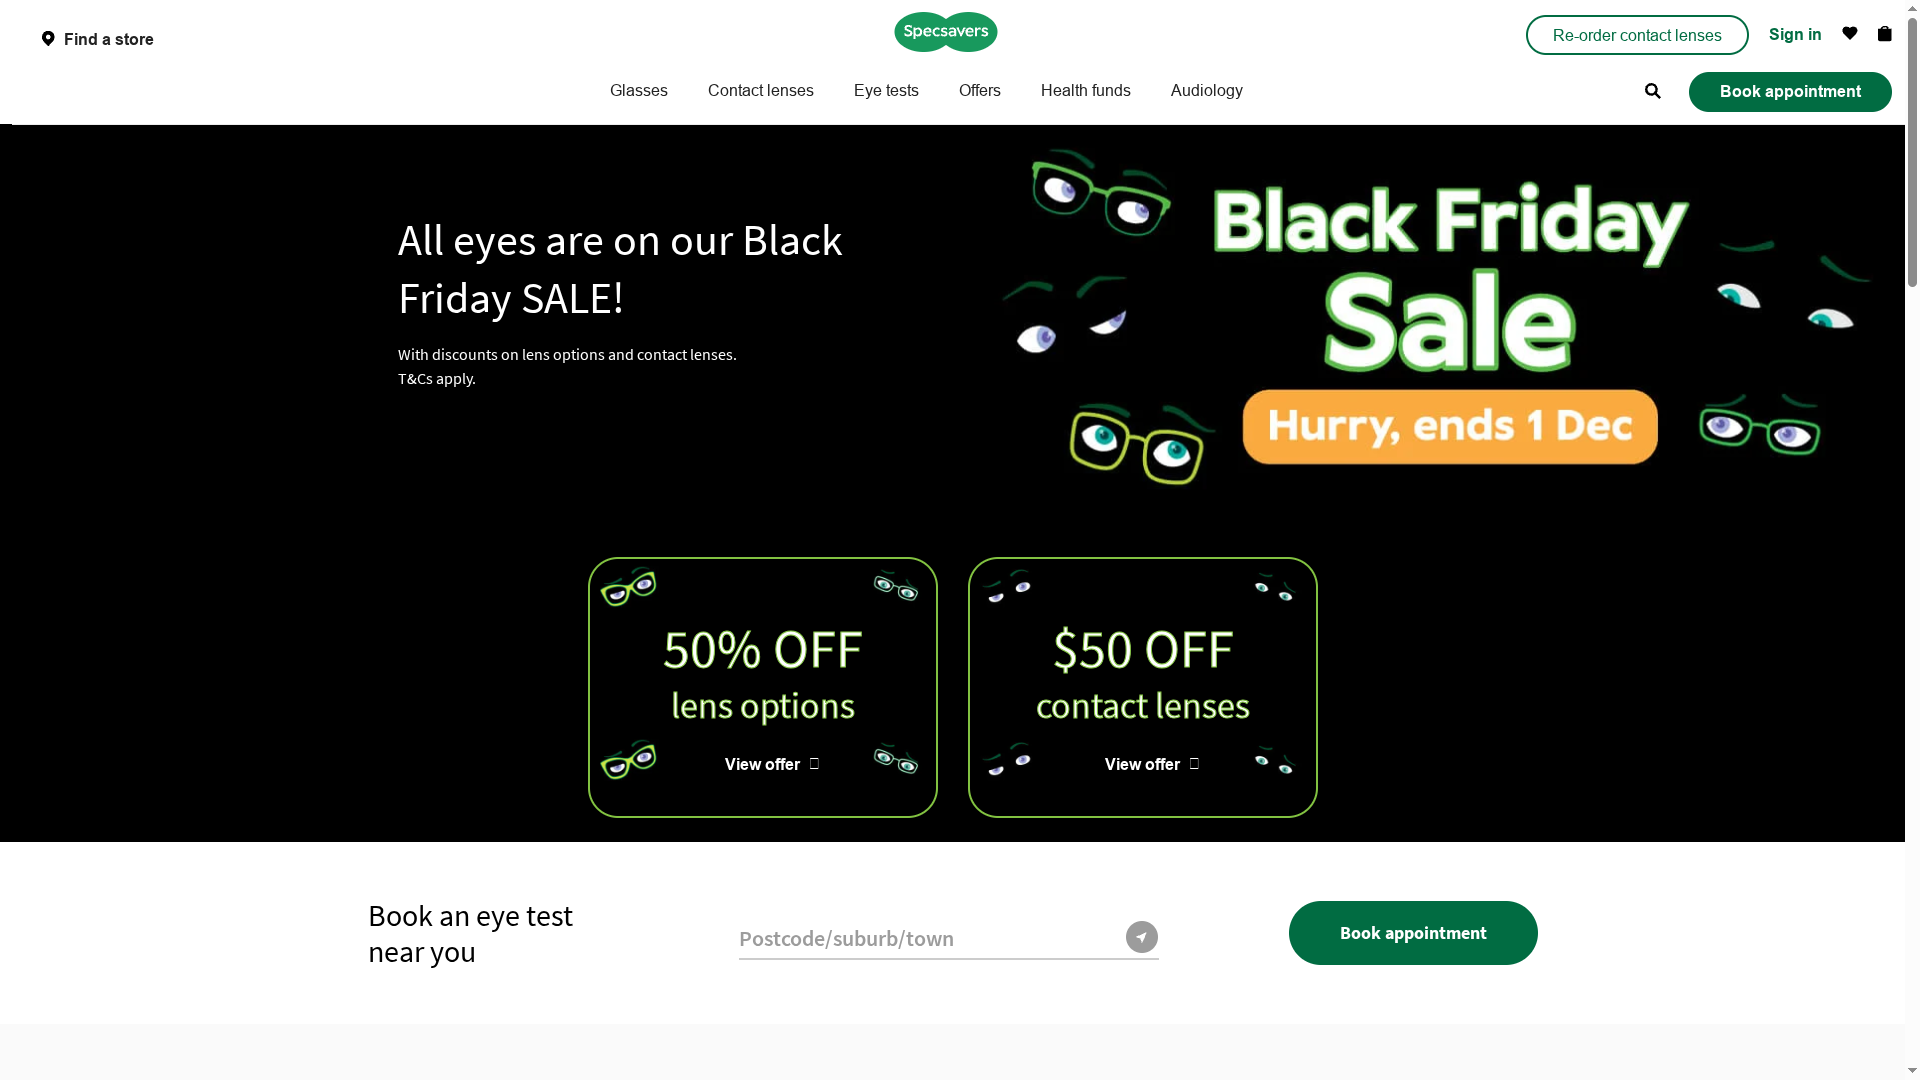Open the wishlist heart icon
Screen dimensions: 1920x1080
coord(1849,33)
